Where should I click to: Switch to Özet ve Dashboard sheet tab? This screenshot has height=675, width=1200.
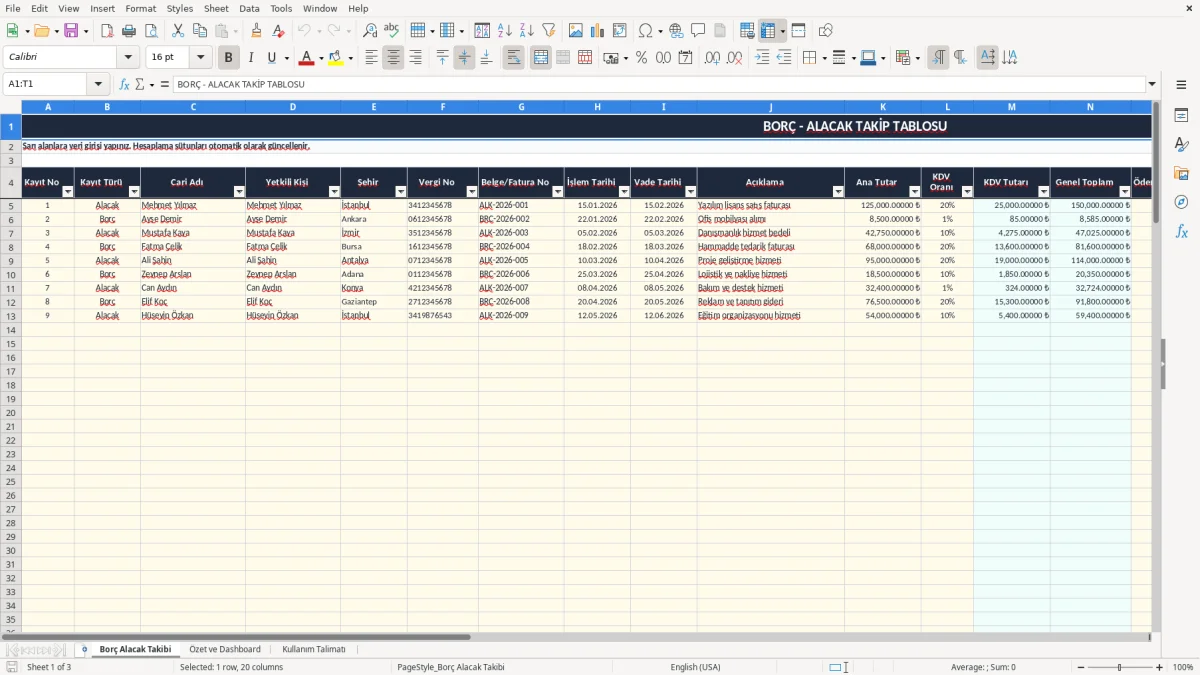click(225, 649)
